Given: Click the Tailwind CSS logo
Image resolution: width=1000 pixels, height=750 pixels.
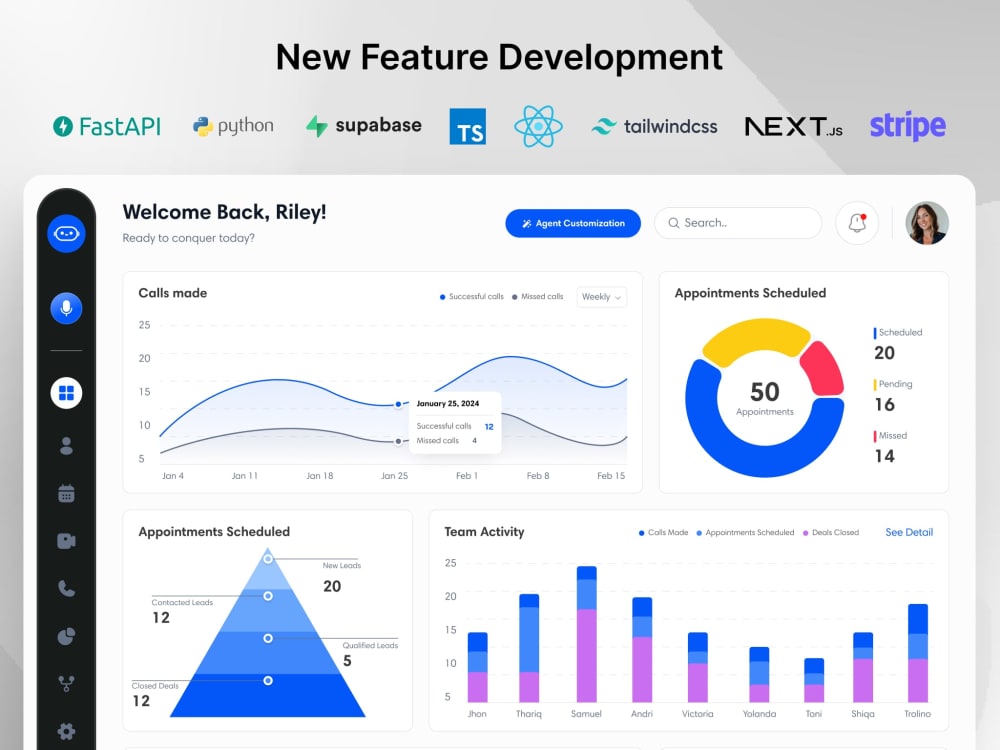Looking at the screenshot, I should tap(654, 126).
